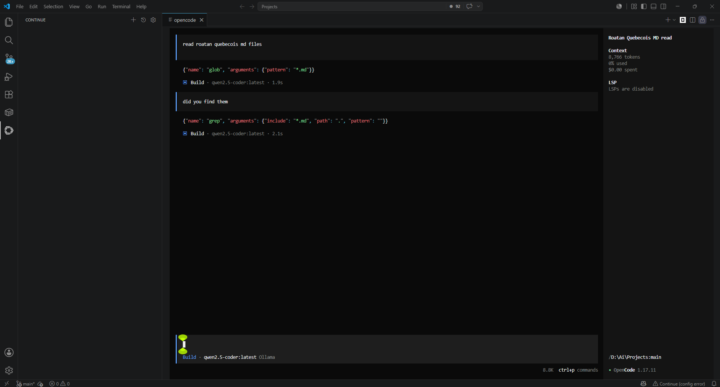
Task: Toggle the bottom panel
Action: 653,6
